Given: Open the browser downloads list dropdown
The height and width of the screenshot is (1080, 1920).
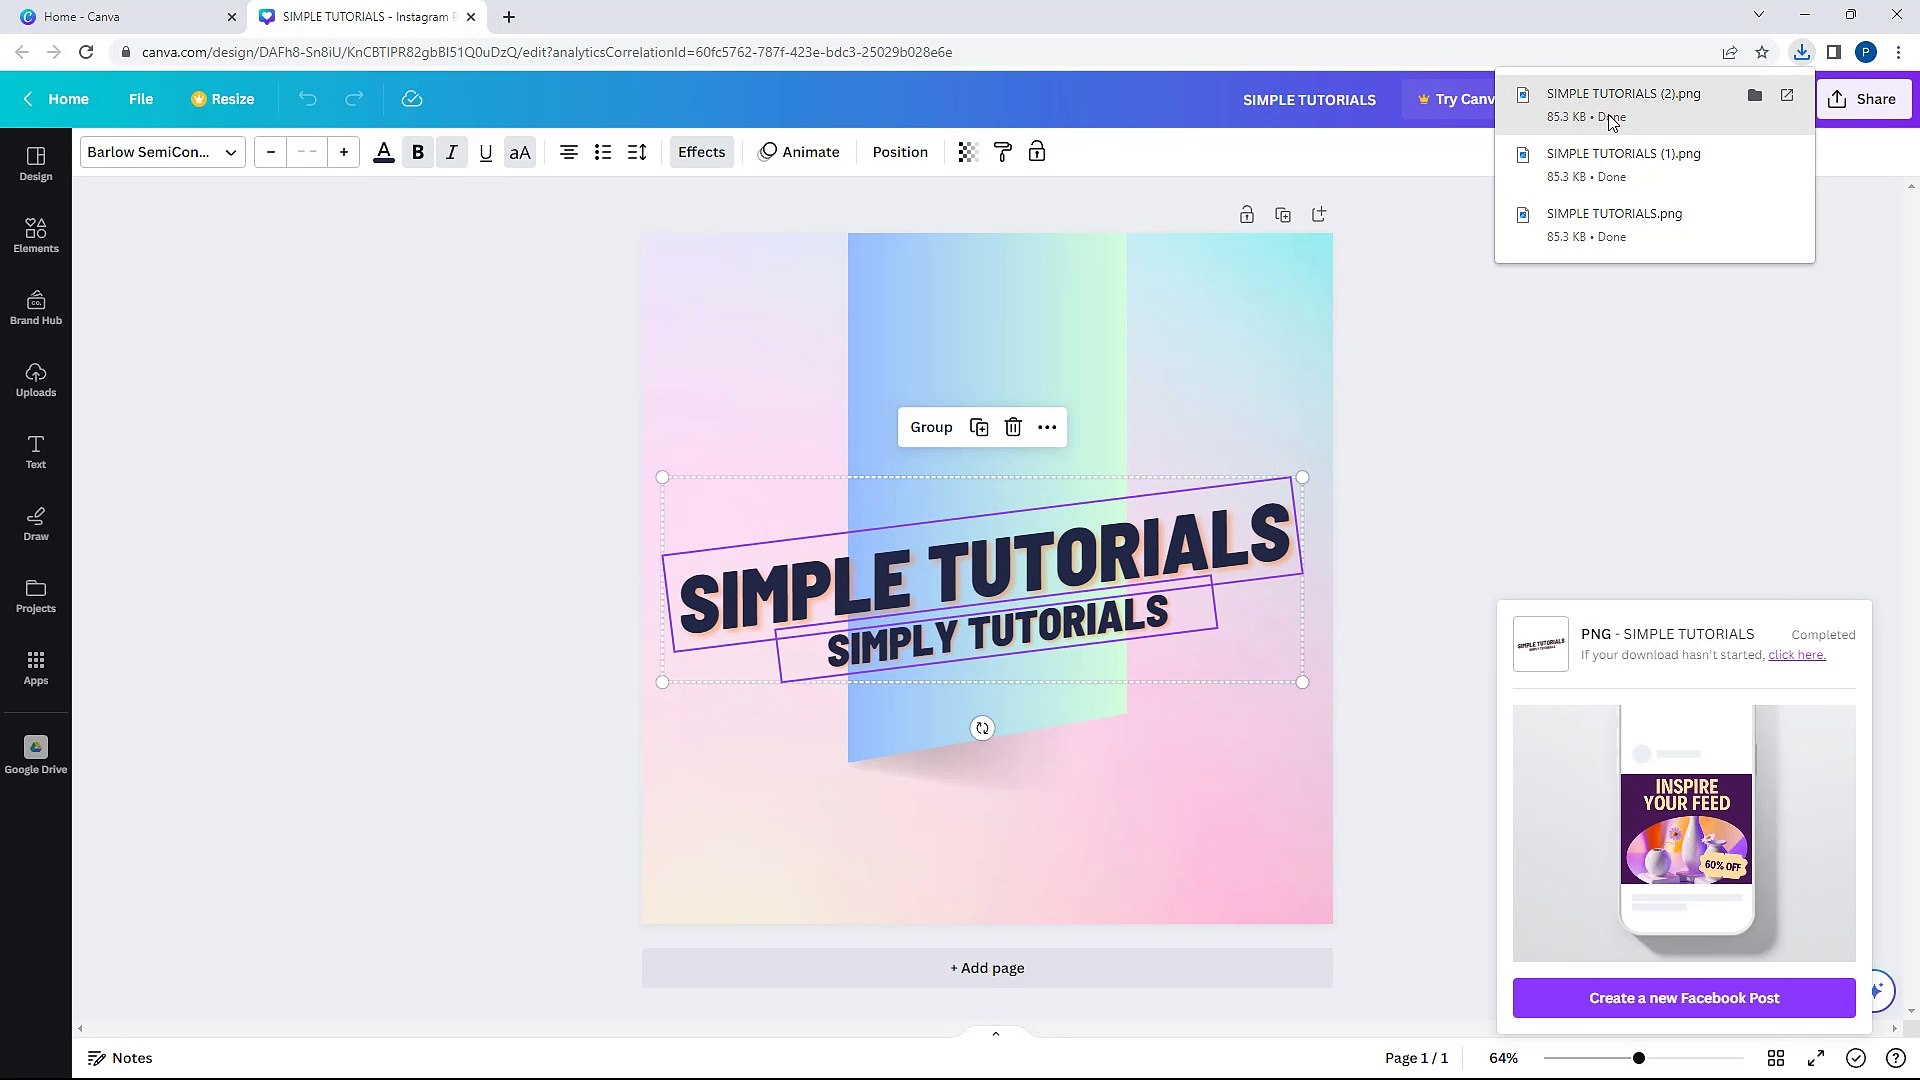Looking at the screenshot, I should coord(1801,52).
